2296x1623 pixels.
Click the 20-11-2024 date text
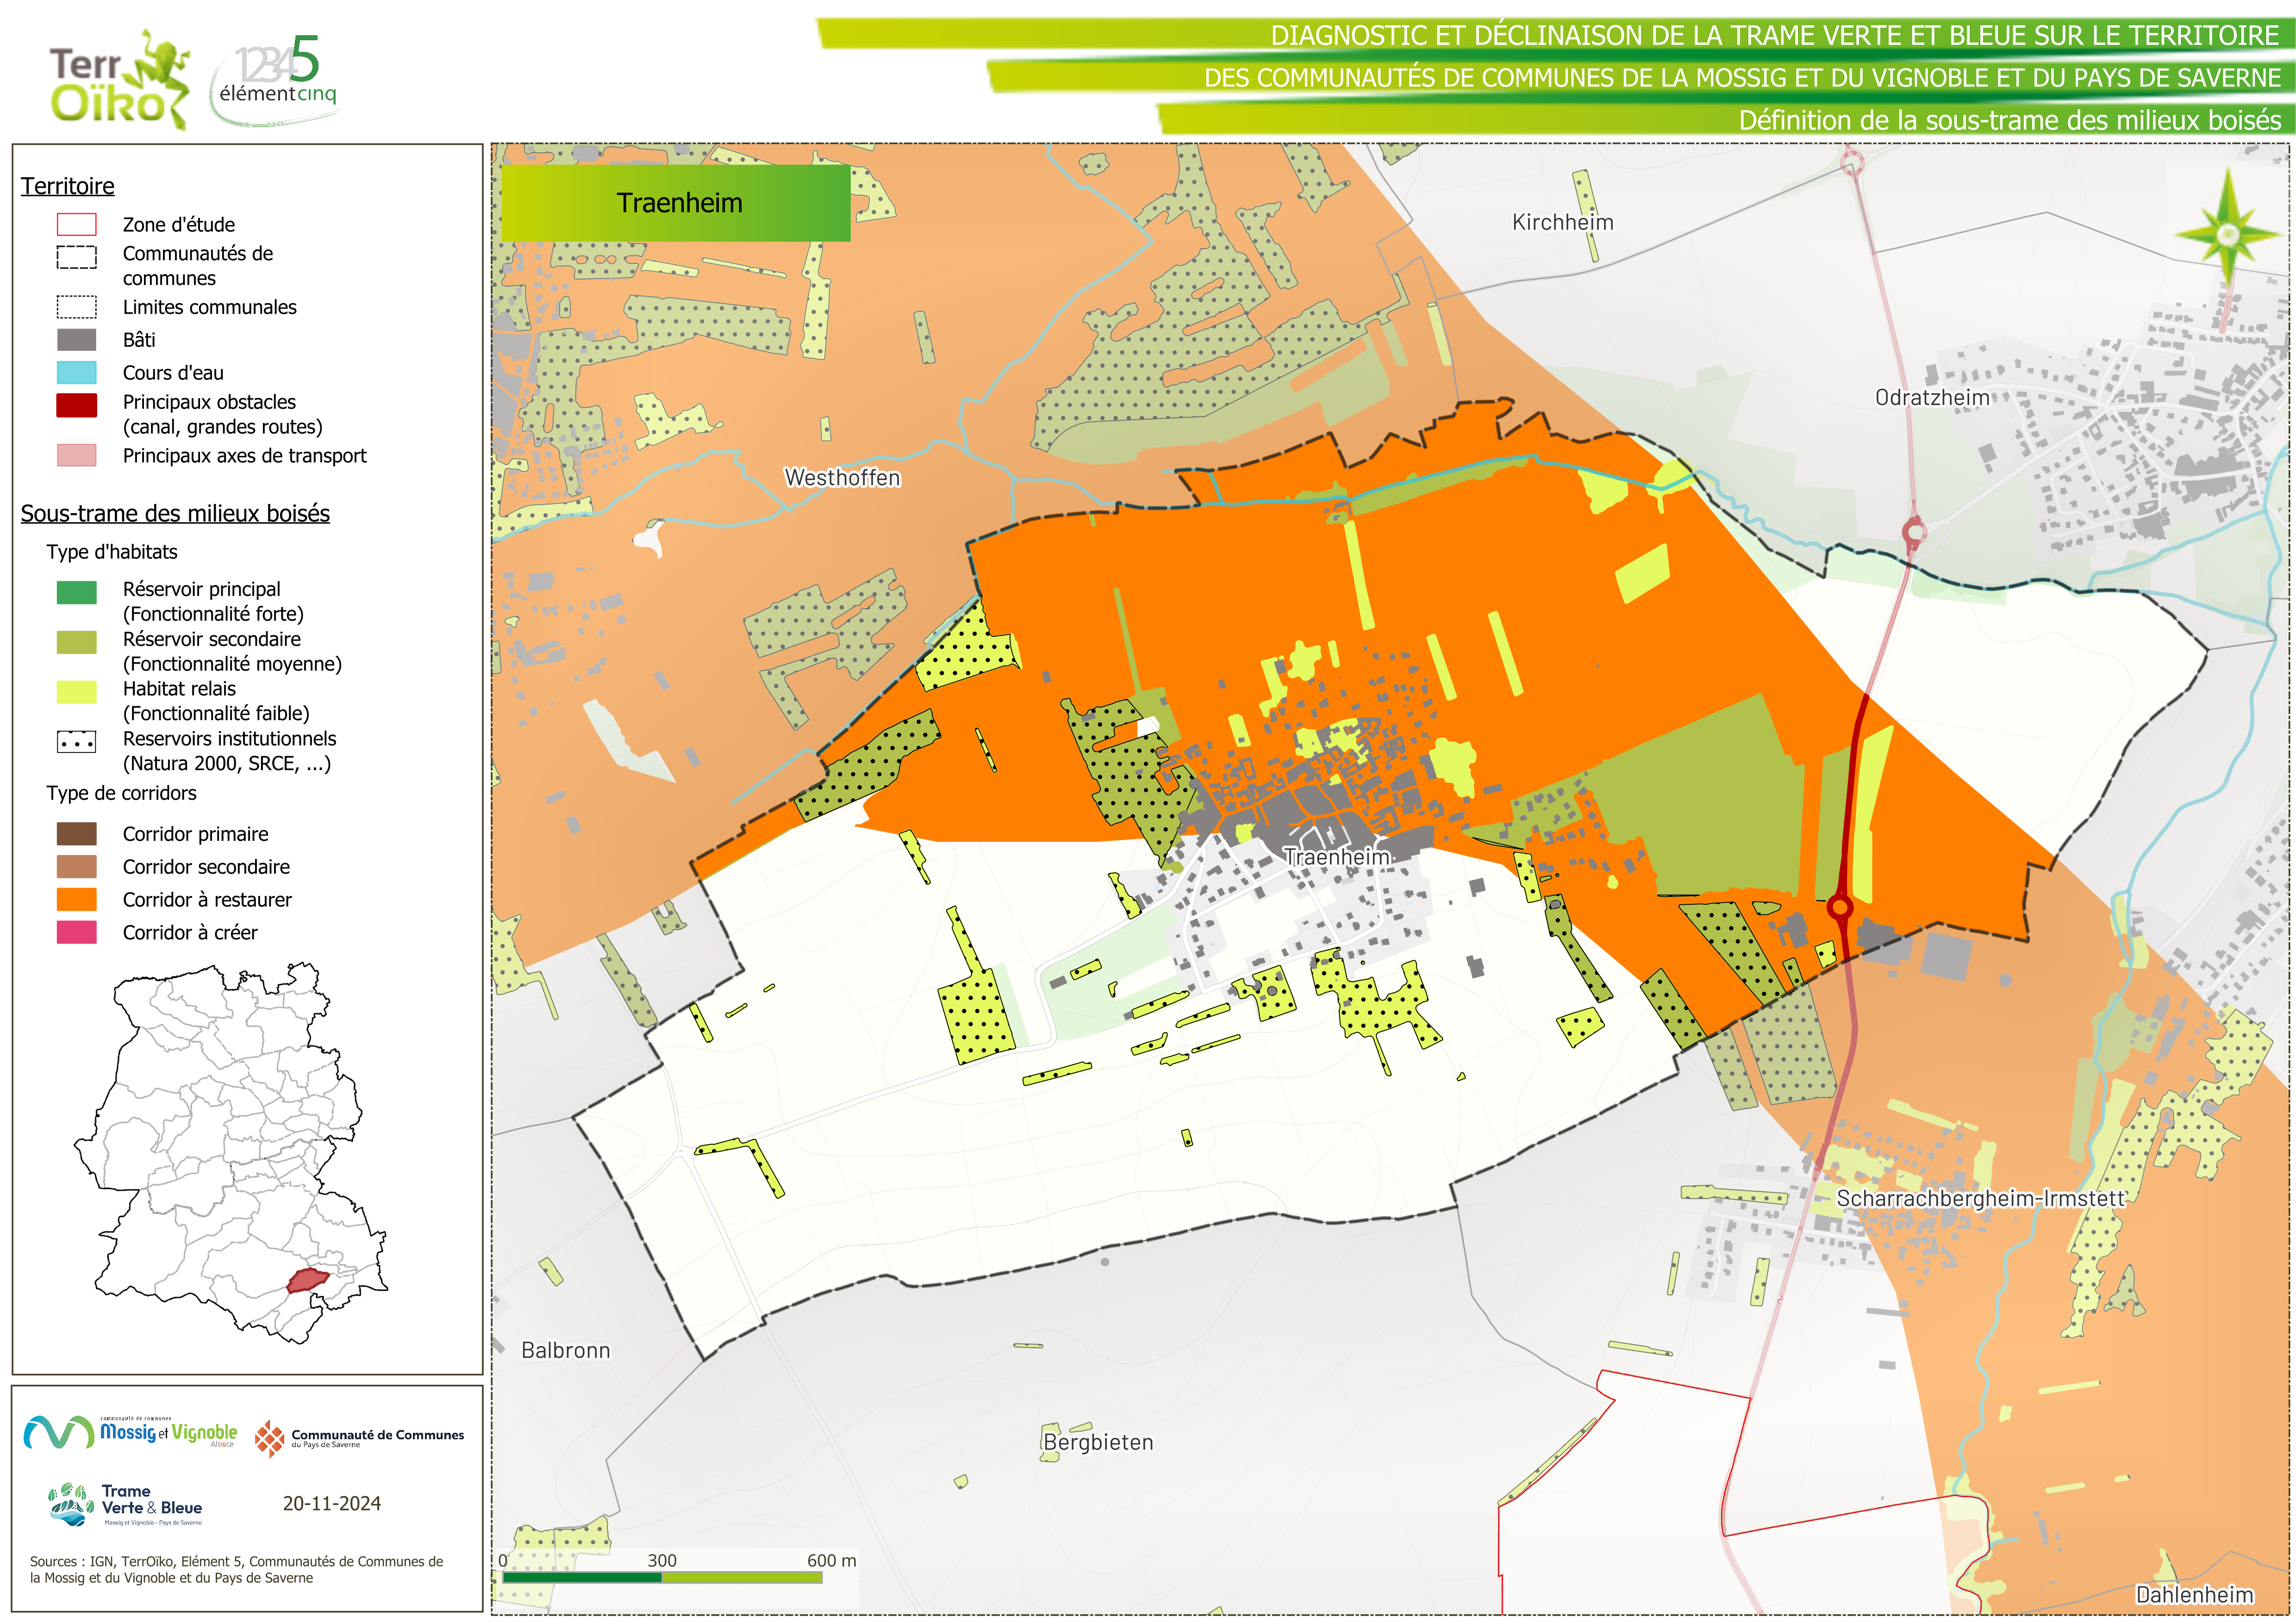331,1503
